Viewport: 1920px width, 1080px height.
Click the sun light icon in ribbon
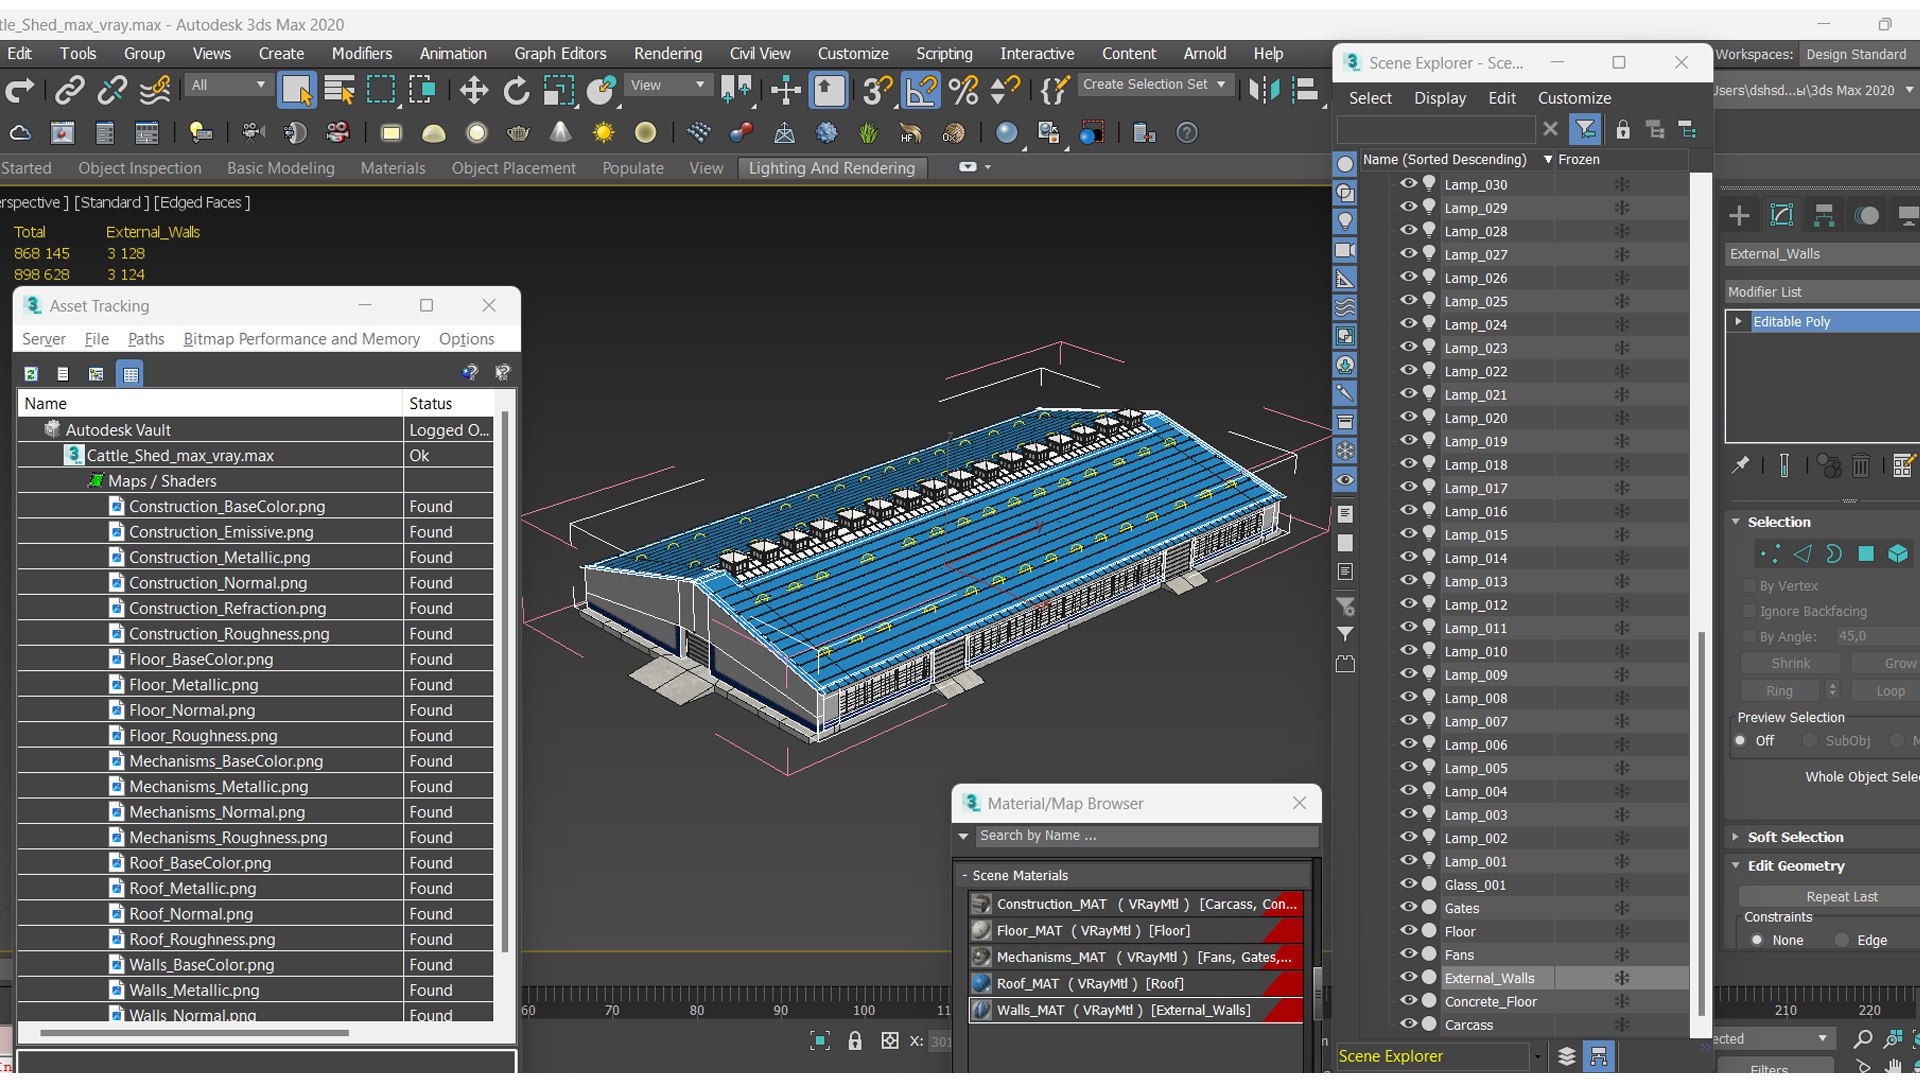point(603,133)
